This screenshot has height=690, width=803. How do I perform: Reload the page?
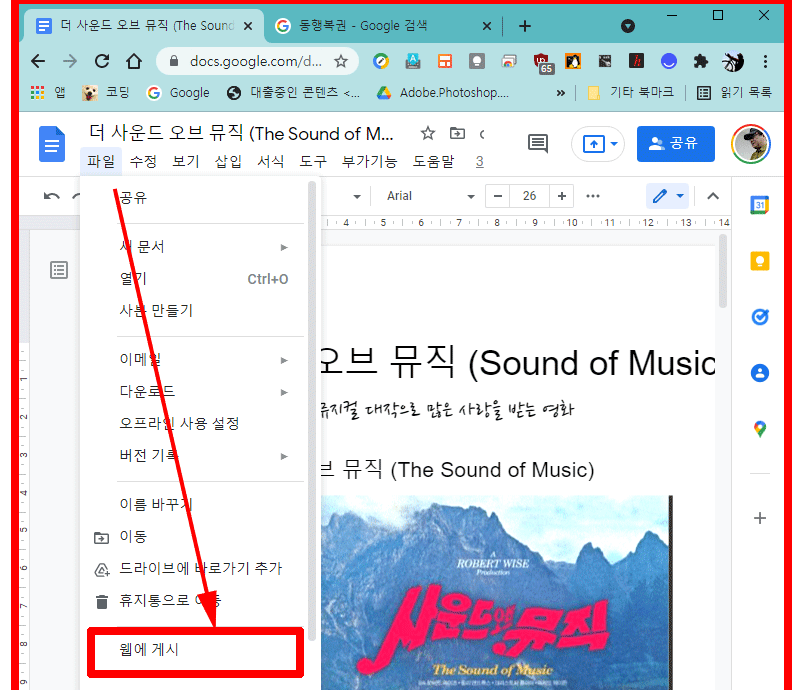pos(102,61)
